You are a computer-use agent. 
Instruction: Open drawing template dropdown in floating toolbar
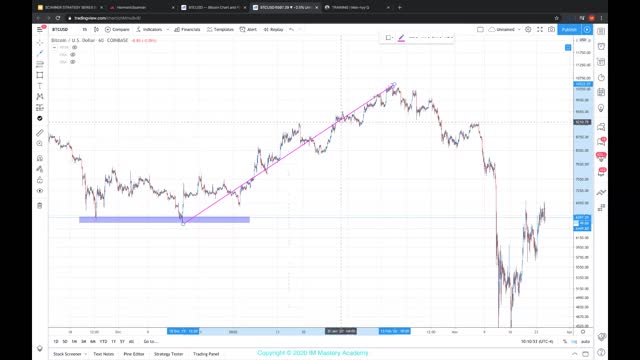(x=389, y=38)
